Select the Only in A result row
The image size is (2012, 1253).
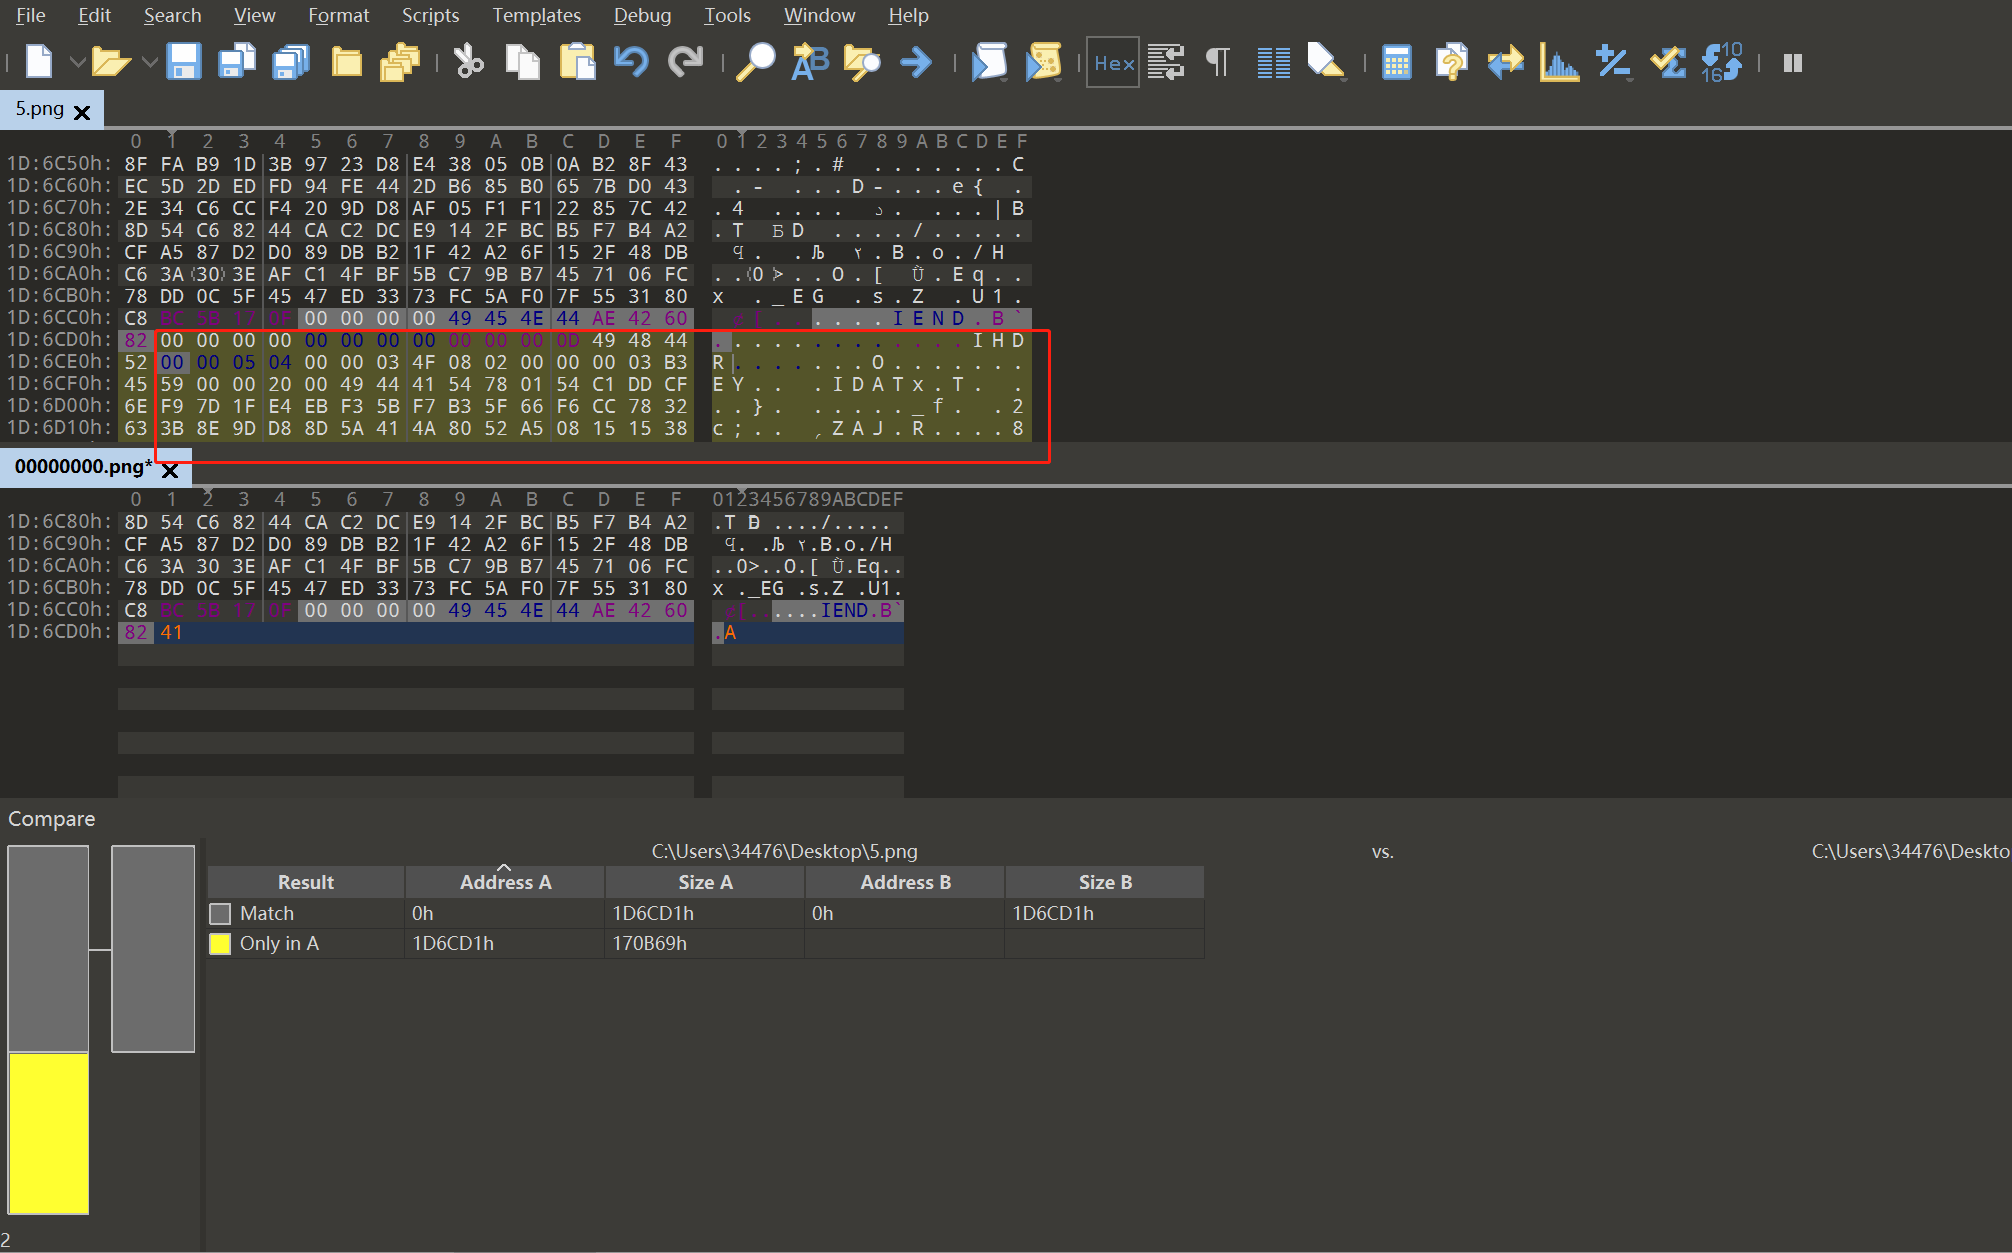pyautogui.click(x=706, y=943)
